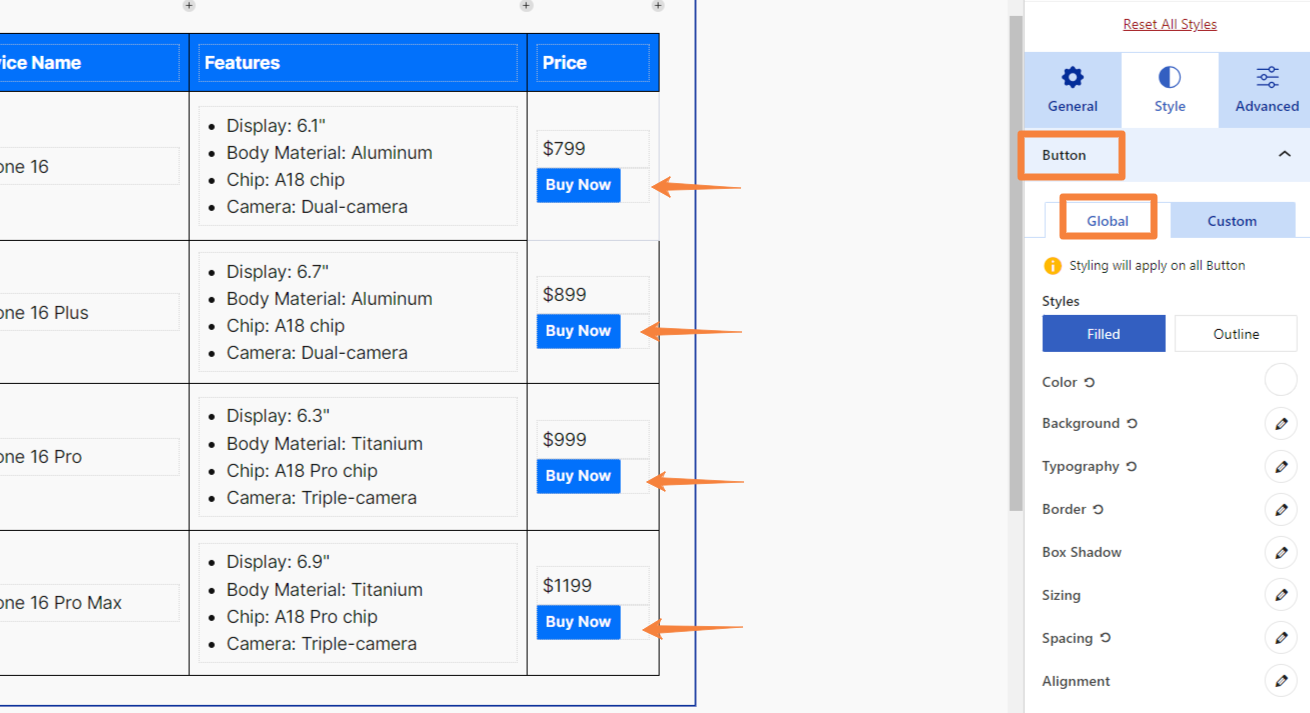Image resolution: width=1310 pixels, height=713 pixels.
Task: Edit the Typography setting pencil icon
Action: (1281, 466)
